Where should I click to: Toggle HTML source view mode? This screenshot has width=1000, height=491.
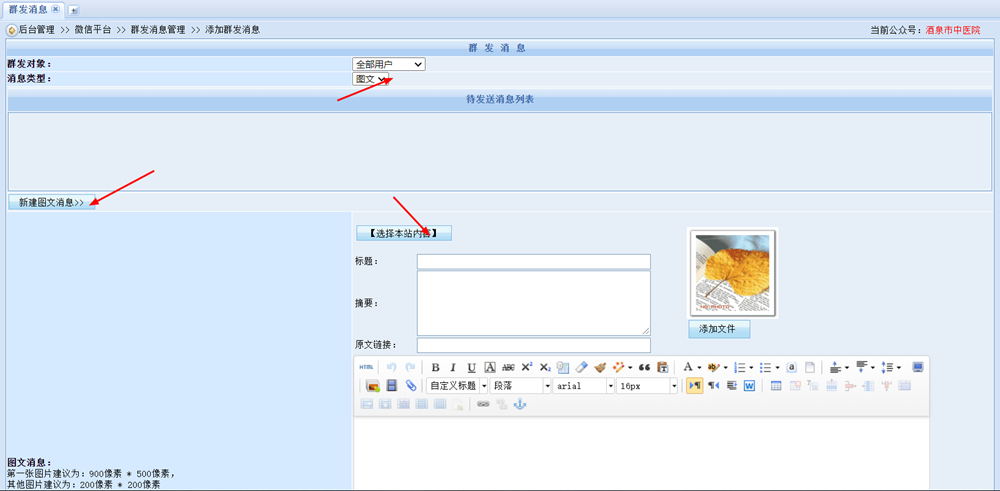367,368
